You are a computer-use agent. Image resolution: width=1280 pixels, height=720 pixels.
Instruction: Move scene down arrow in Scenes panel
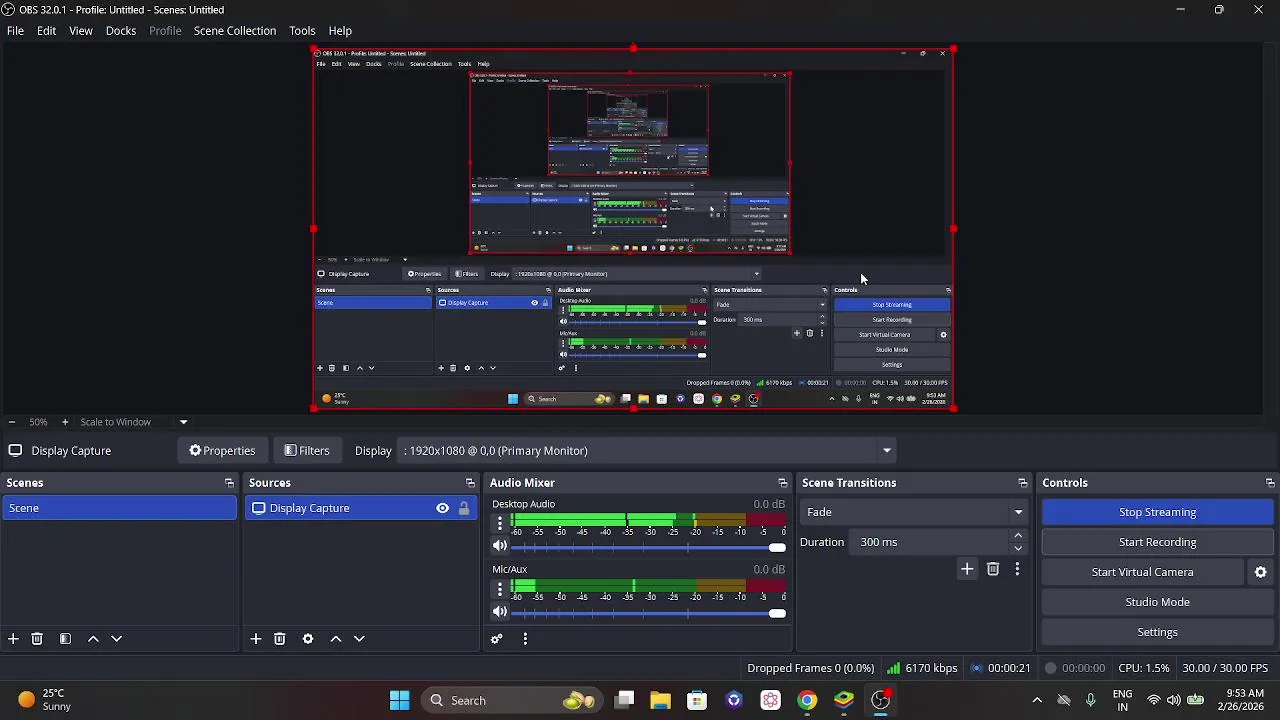coord(116,639)
